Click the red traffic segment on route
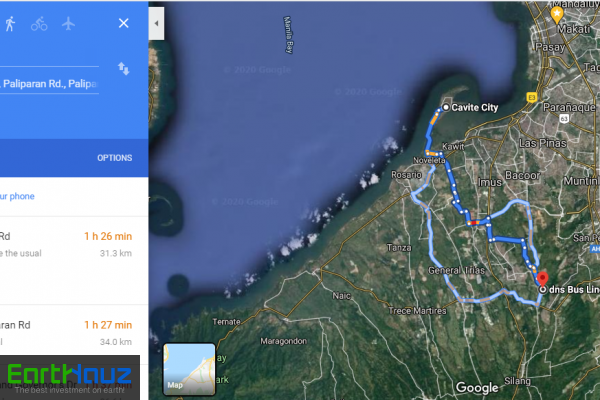The height and width of the screenshot is (400, 600). [x=474, y=223]
